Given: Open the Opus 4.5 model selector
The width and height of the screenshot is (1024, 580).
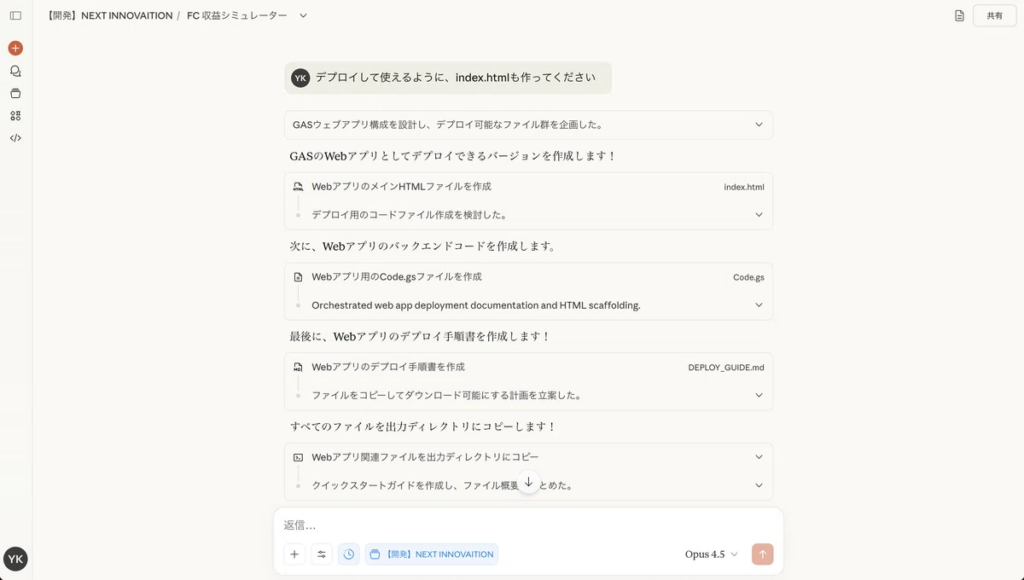Looking at the screenshot, I should [711, 554].
